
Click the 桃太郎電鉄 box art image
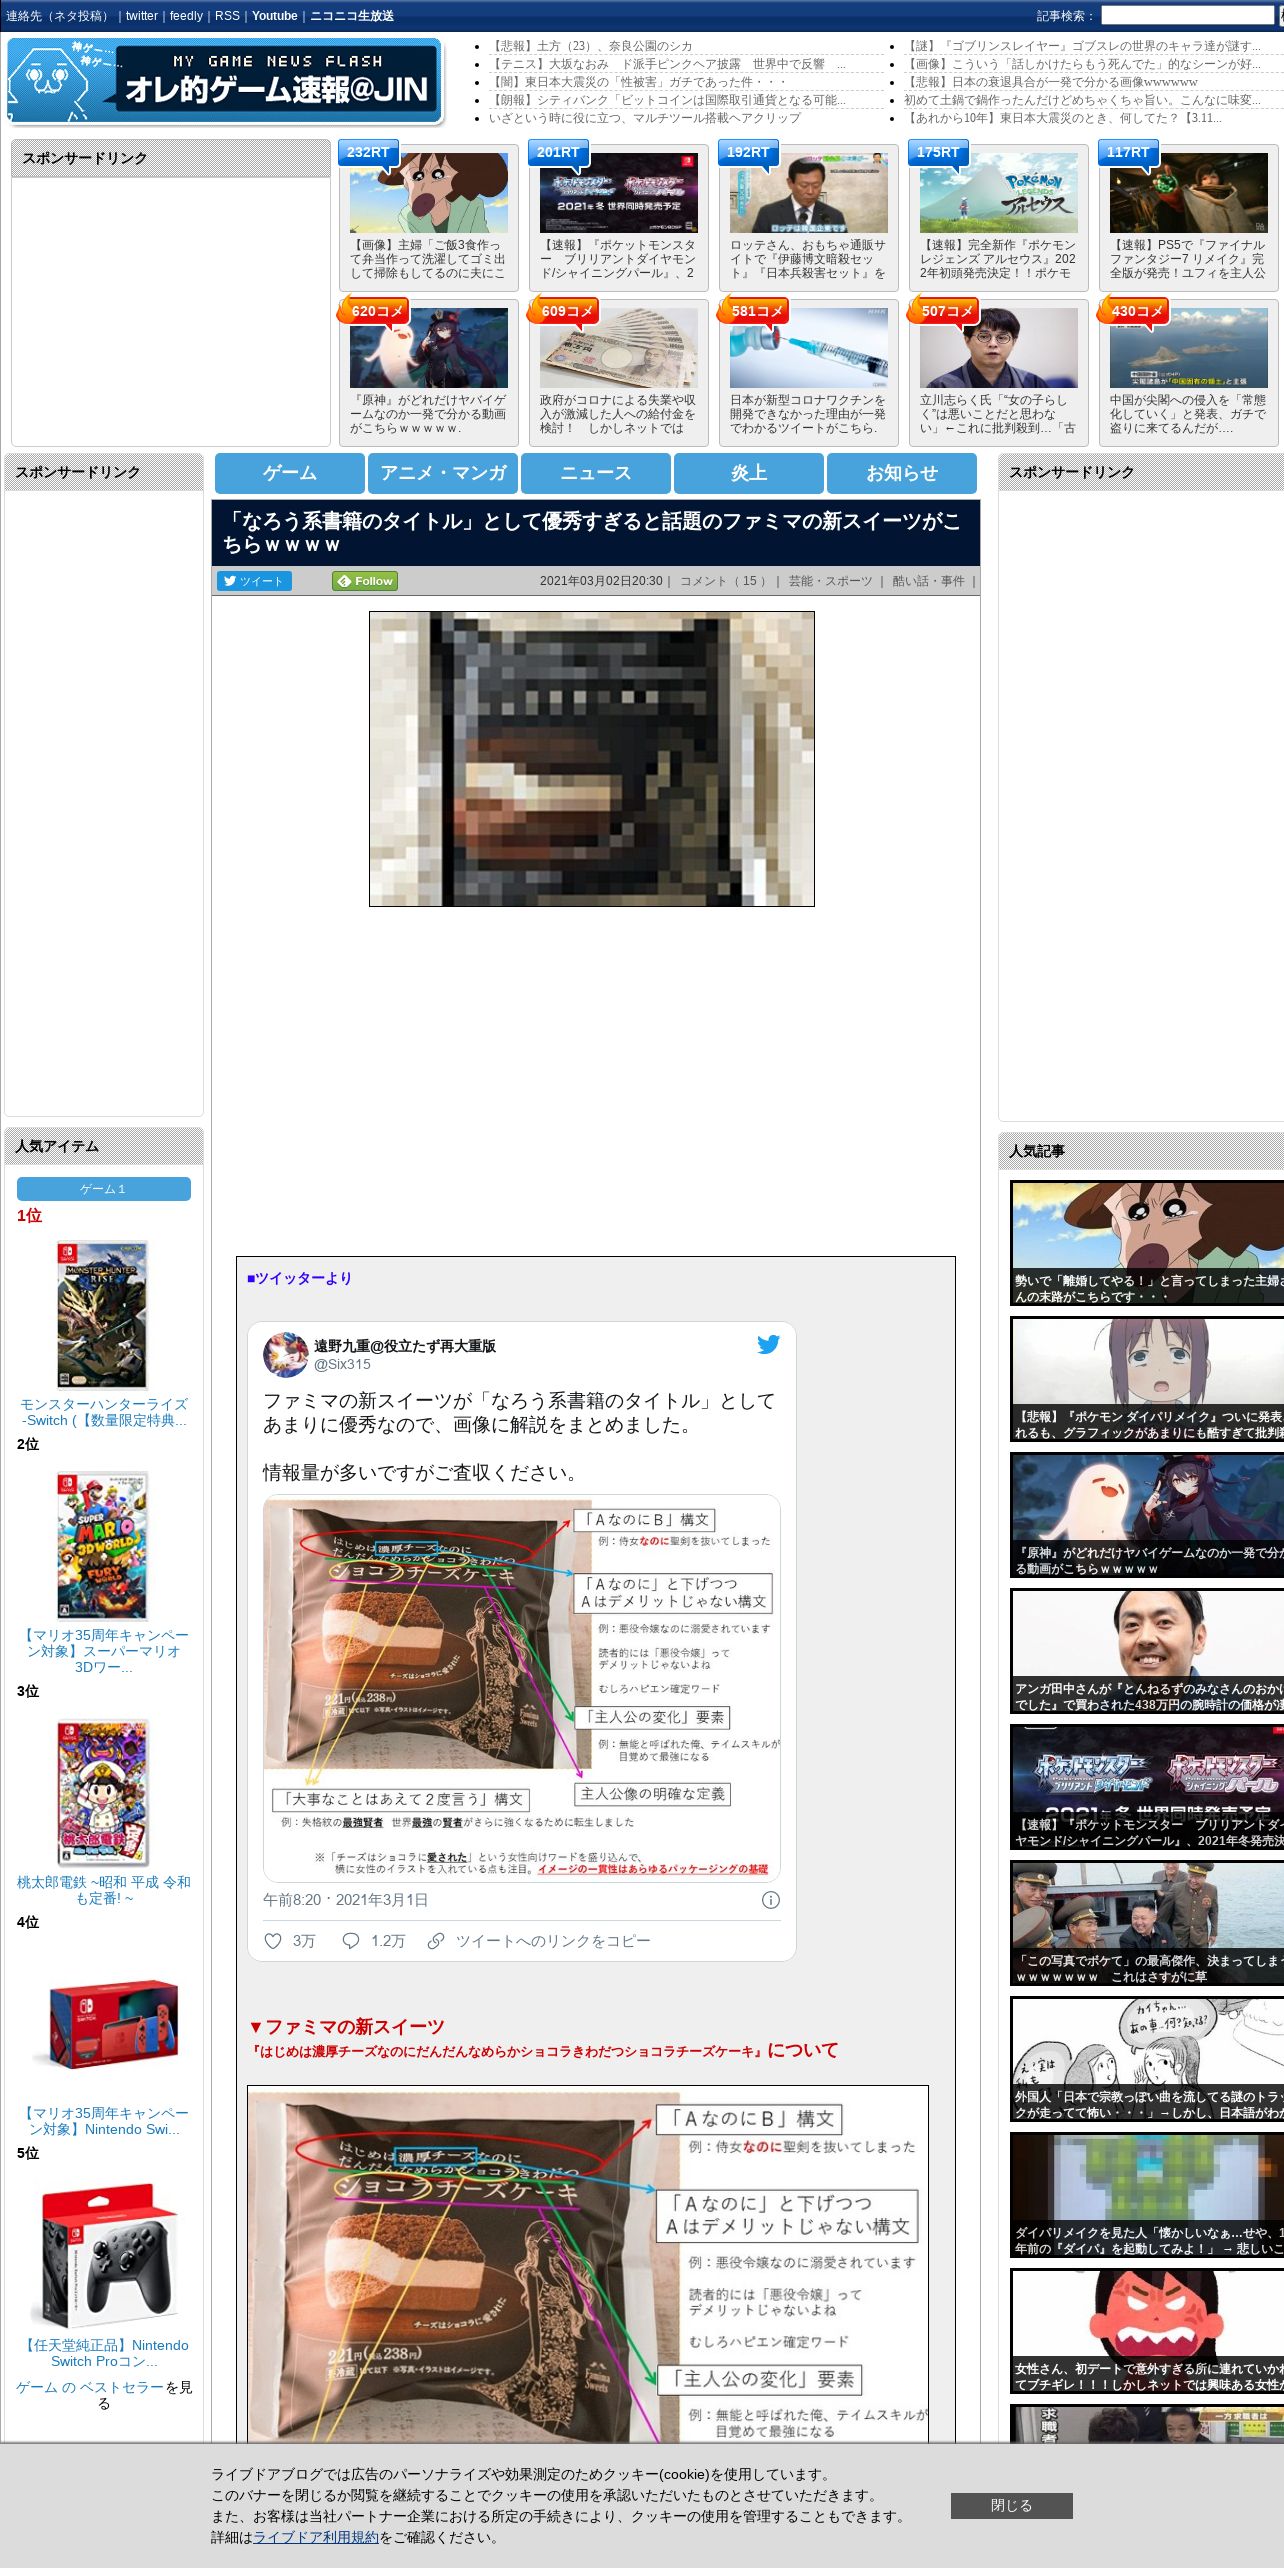(x=103, y=1792)
